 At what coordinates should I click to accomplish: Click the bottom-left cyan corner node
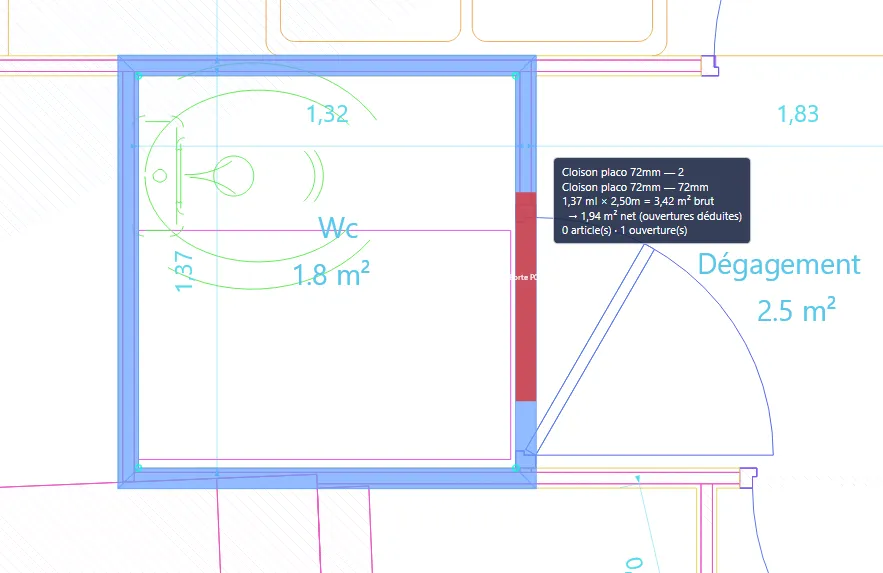coord(139,467)
